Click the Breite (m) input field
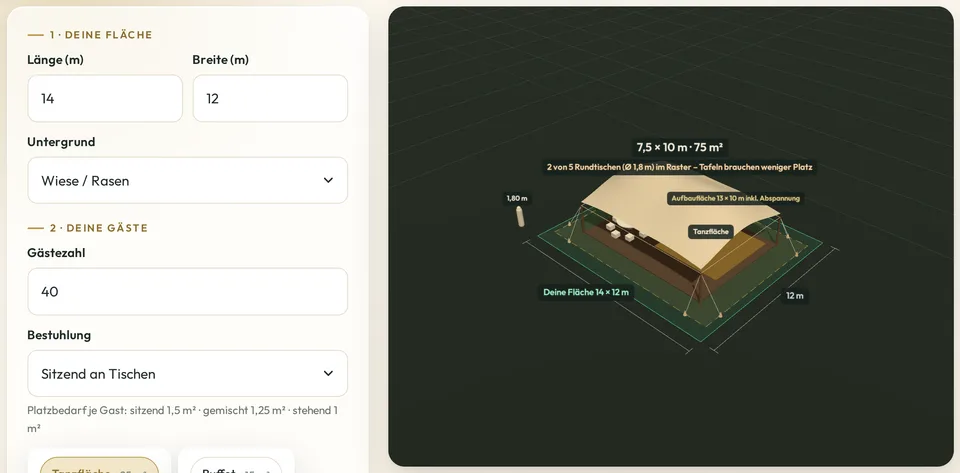 270,99
